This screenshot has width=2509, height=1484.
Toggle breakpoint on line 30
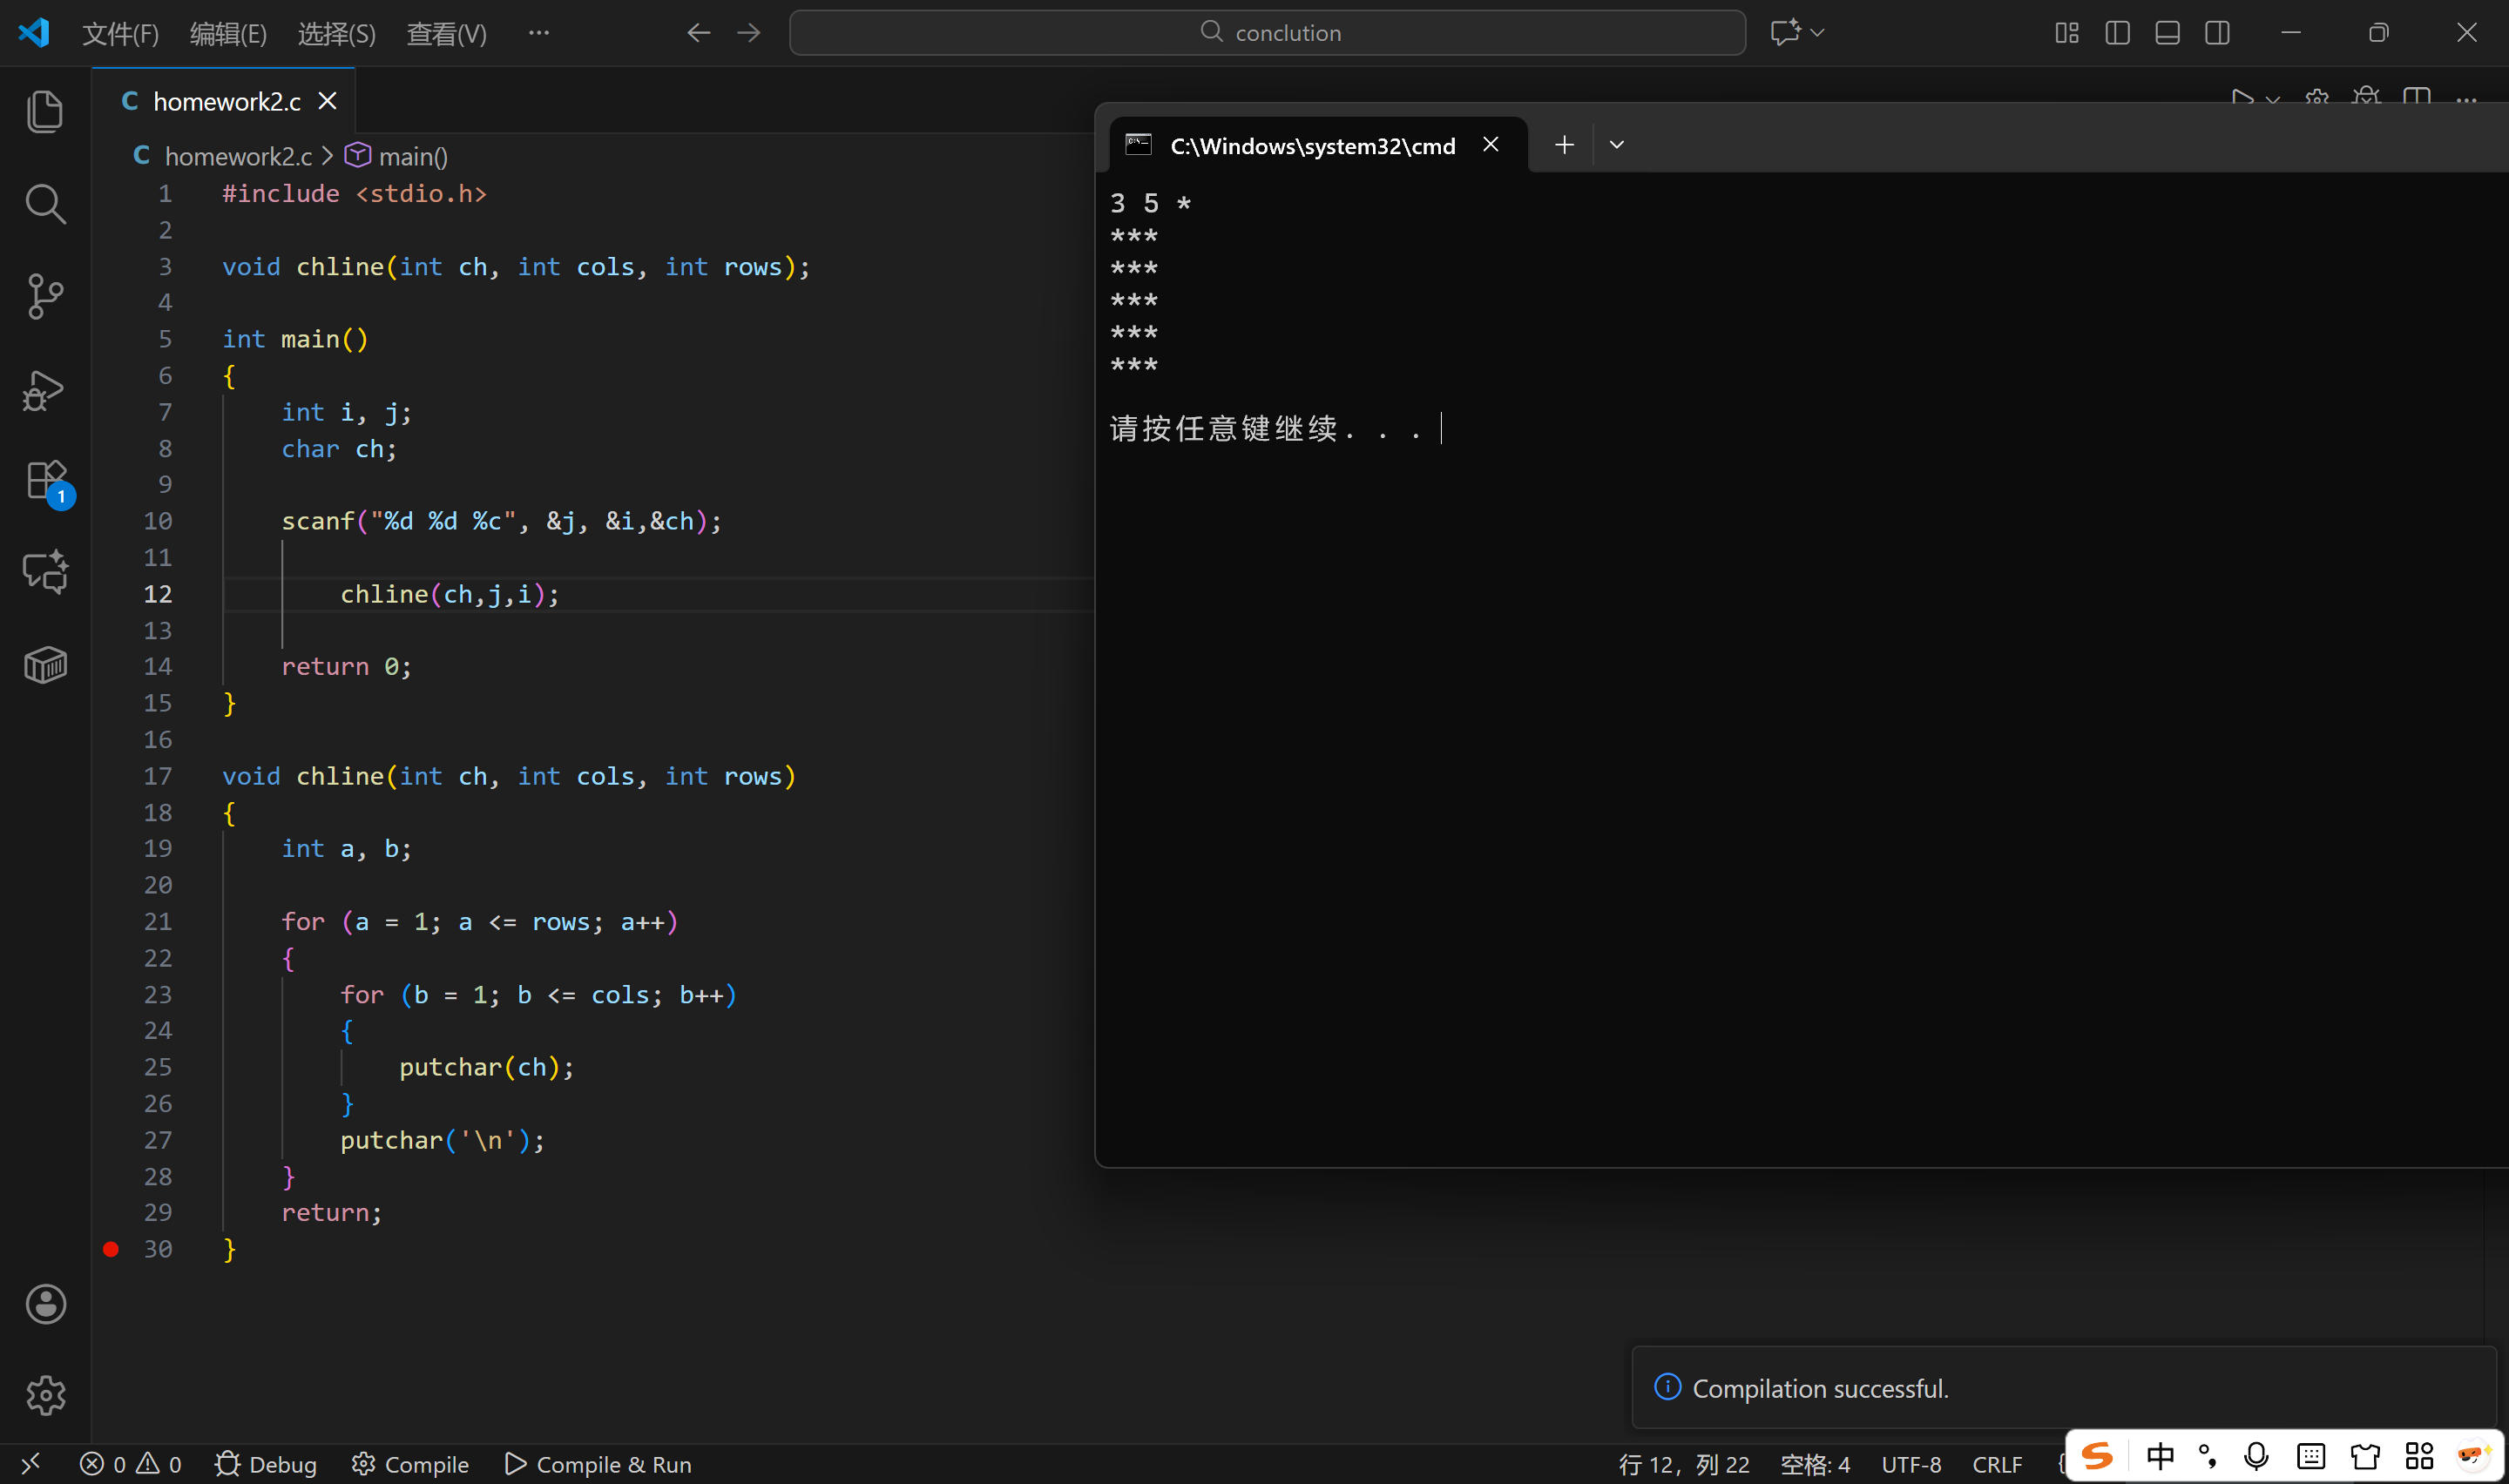(111, 1249)
